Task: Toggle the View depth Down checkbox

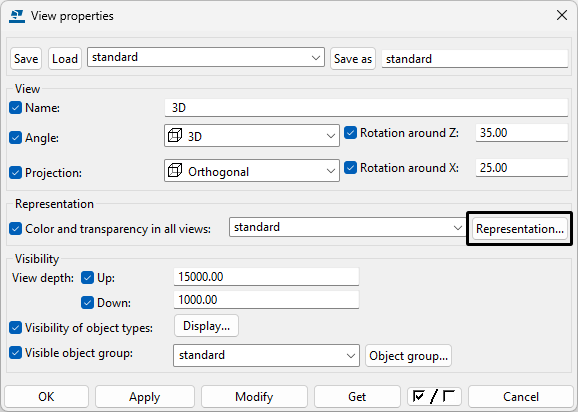Action: pos(87,303)
